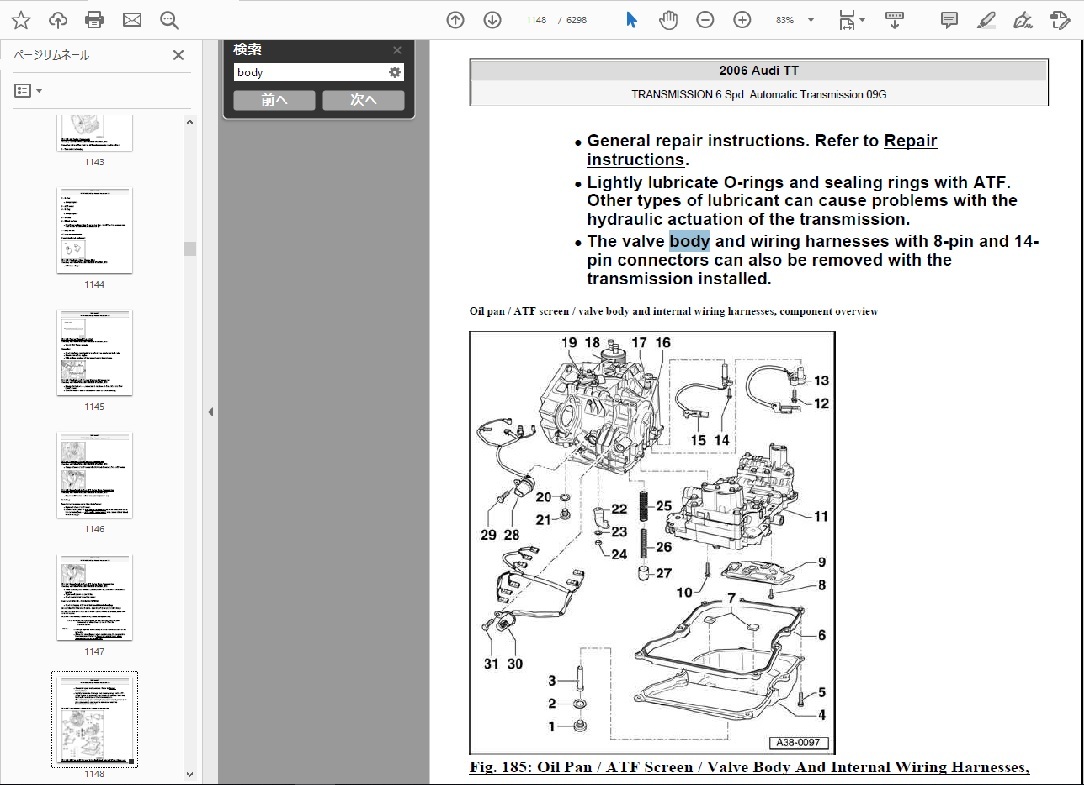Click the cloud upload icon

tap(58, 20)
